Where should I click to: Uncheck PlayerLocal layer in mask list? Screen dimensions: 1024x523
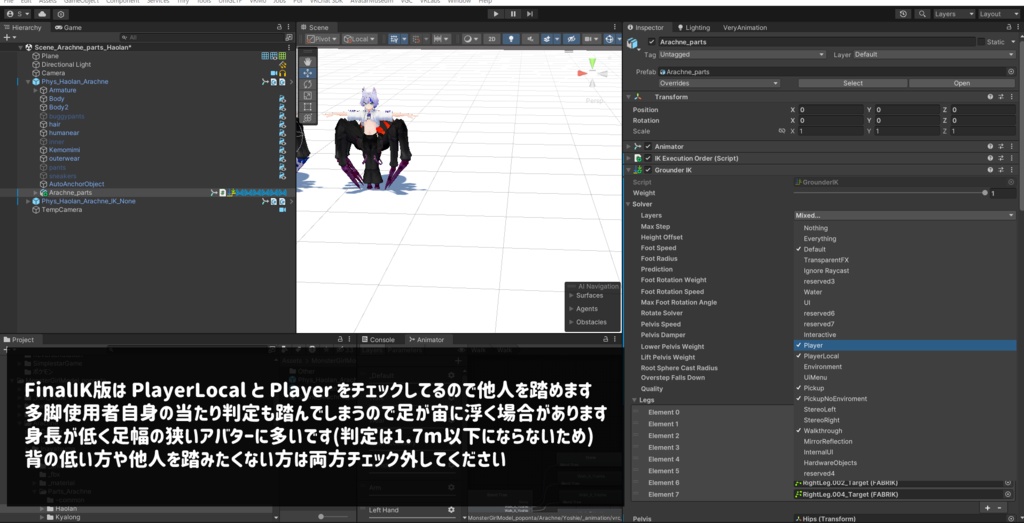tap(904, 356)
